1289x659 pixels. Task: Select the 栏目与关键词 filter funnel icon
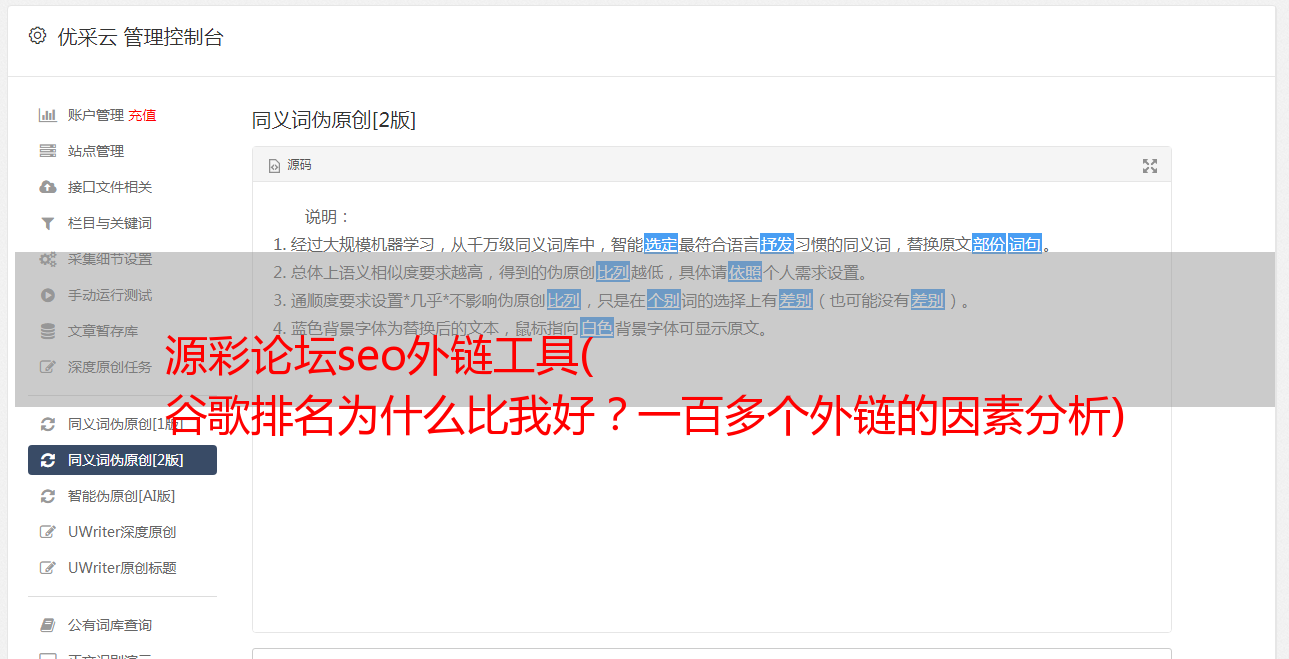(47, 223)
